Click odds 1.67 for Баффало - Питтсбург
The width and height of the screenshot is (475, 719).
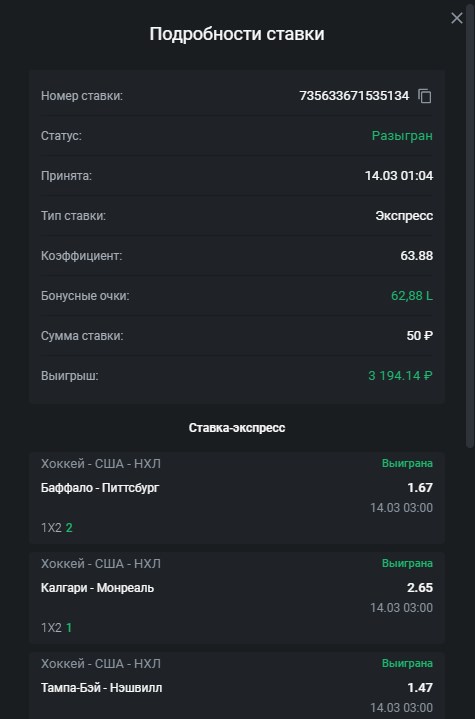click(x=420, y=487)
